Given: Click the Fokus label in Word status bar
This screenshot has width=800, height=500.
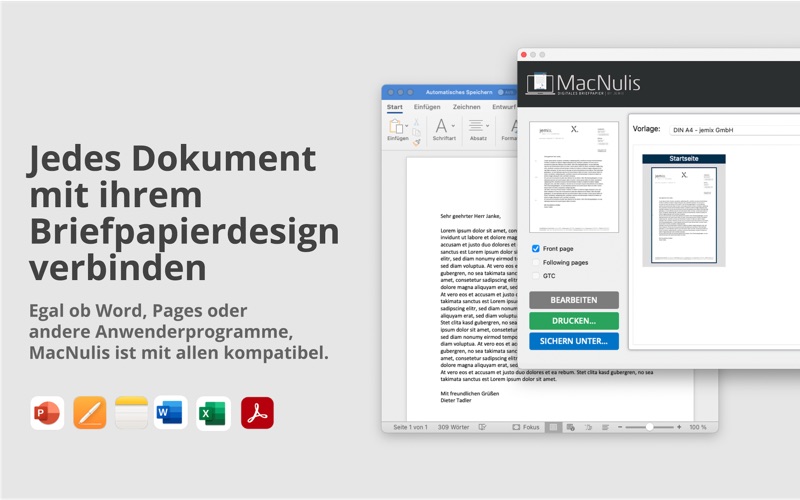Looking at the screenshot, I should click(x=531, y=427).
